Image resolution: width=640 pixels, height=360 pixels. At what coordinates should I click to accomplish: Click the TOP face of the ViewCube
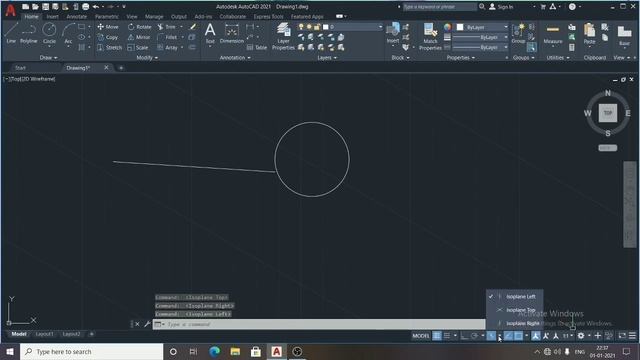(x=608, y=113)
